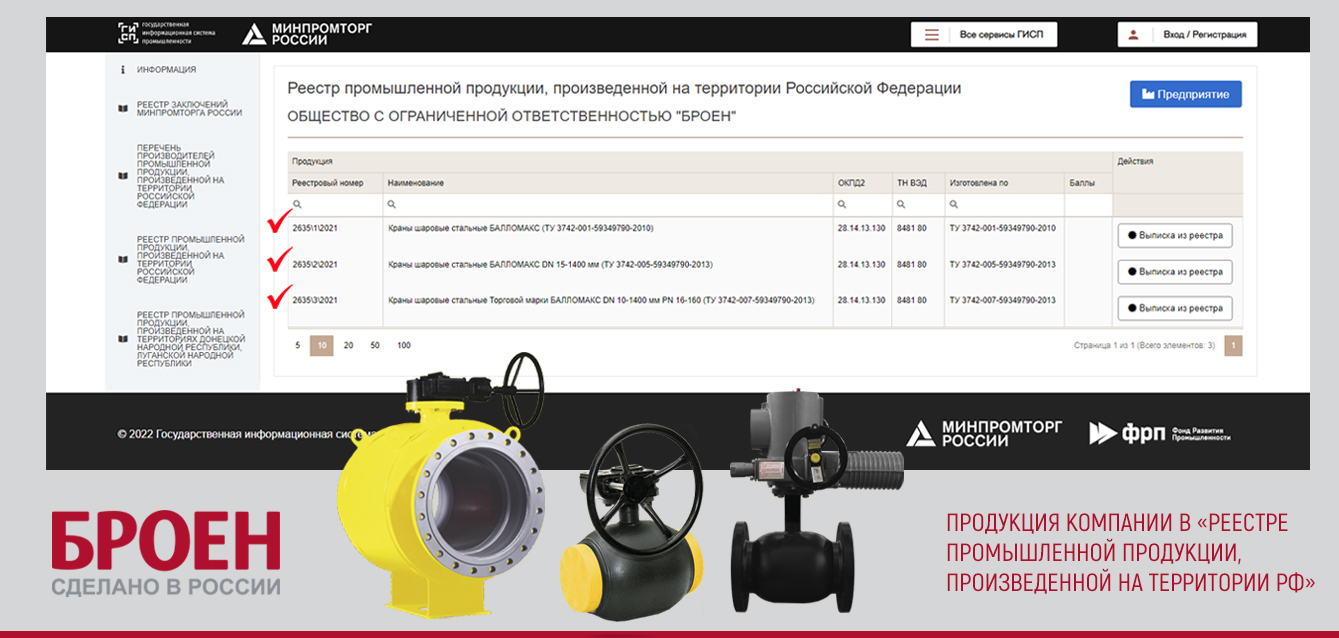
Task: Click the Информация info icon in sidebar
Action: tap(122, 70)
